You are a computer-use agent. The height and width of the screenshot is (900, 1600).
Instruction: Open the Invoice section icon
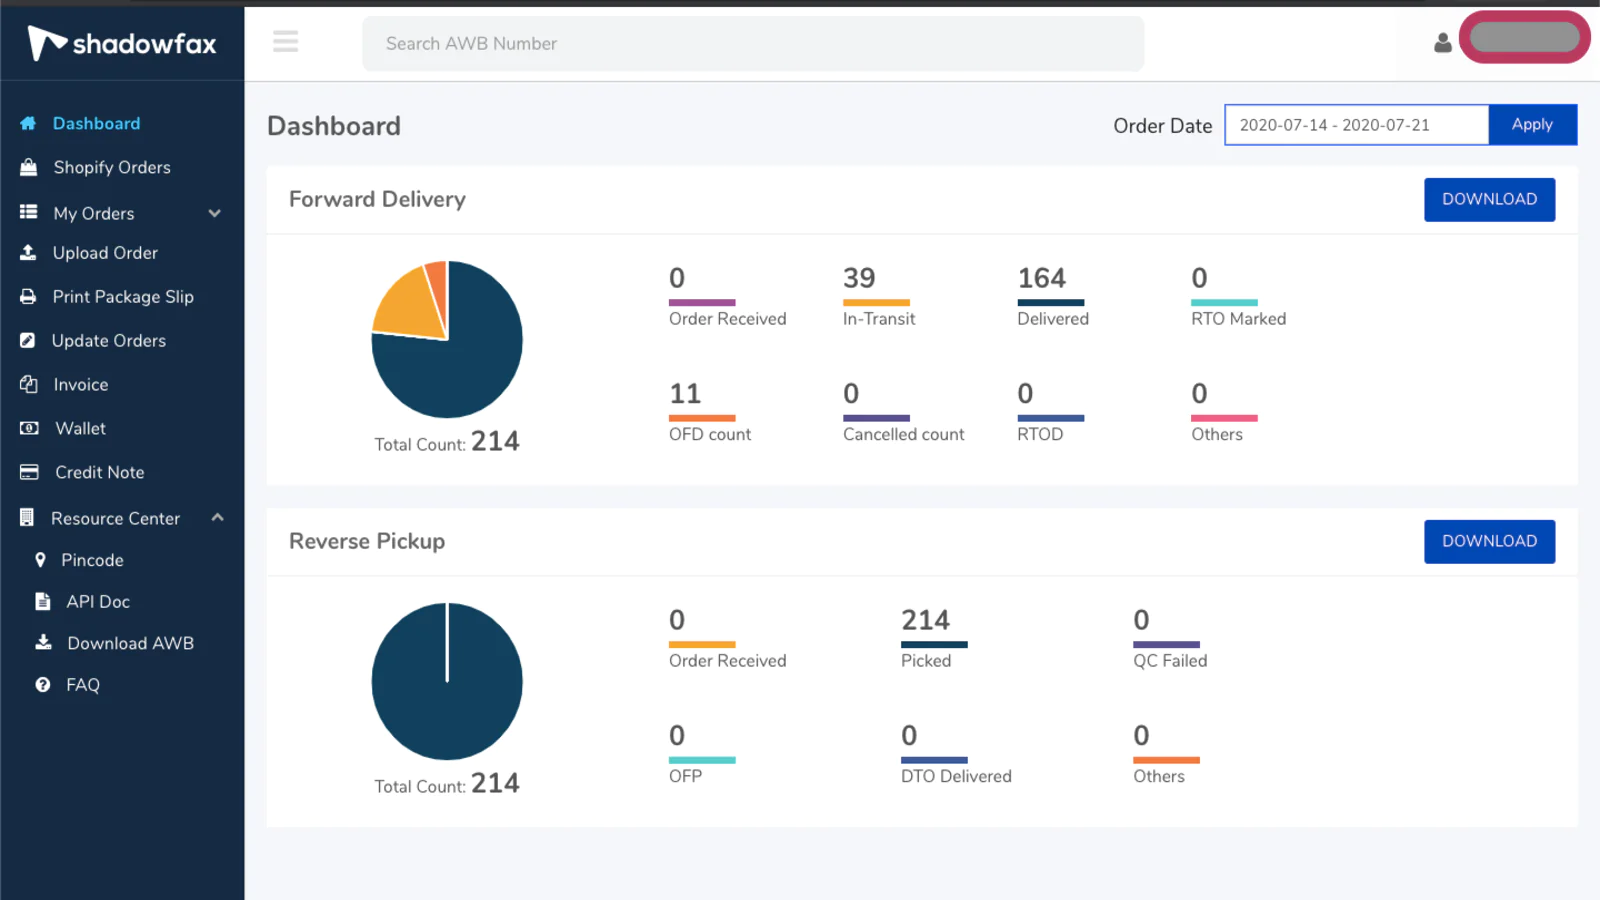pyautogui.click(x=27, y=384)
